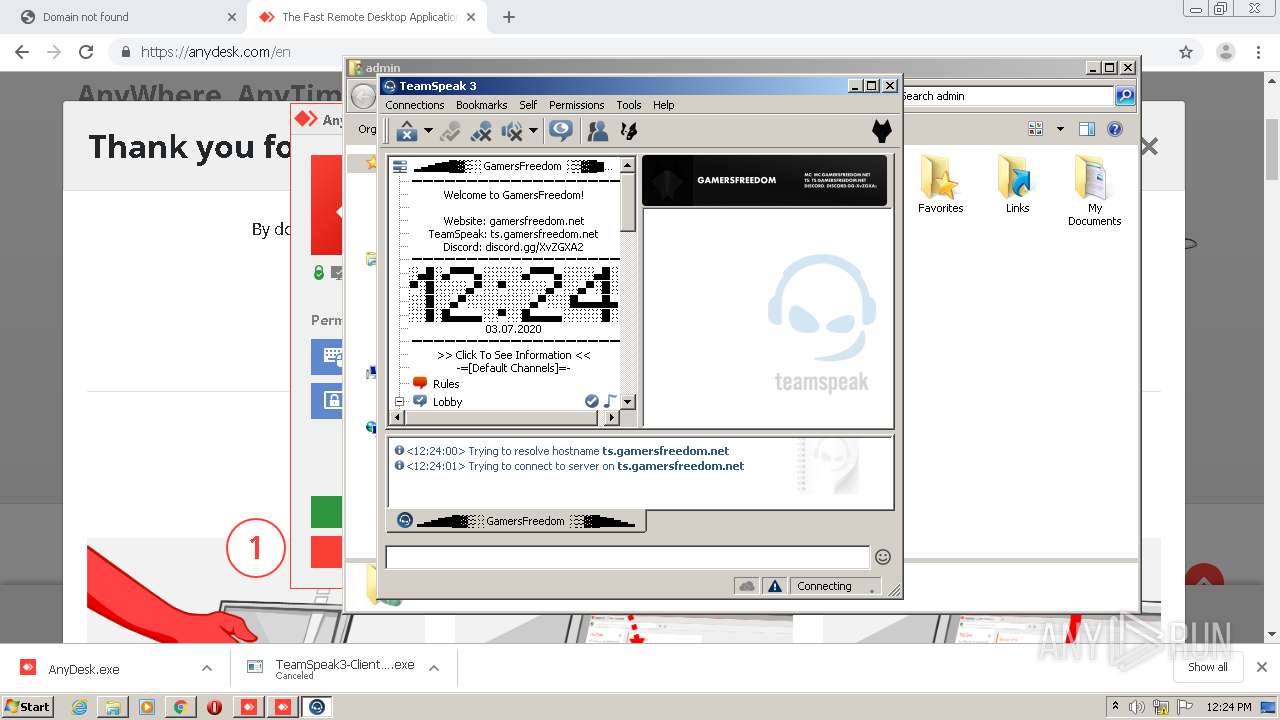Screen dimensions: 1280x720
Task: Click the Explorer help question mark icon
Action: pos(1115,129)
